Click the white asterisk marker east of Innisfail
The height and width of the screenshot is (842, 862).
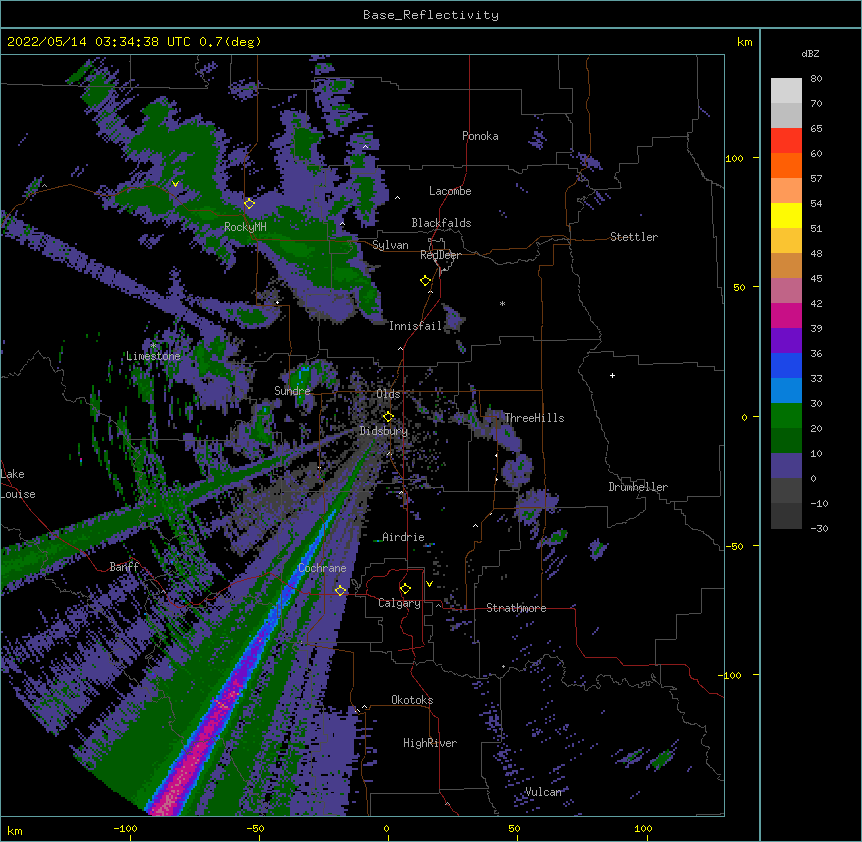502,303
